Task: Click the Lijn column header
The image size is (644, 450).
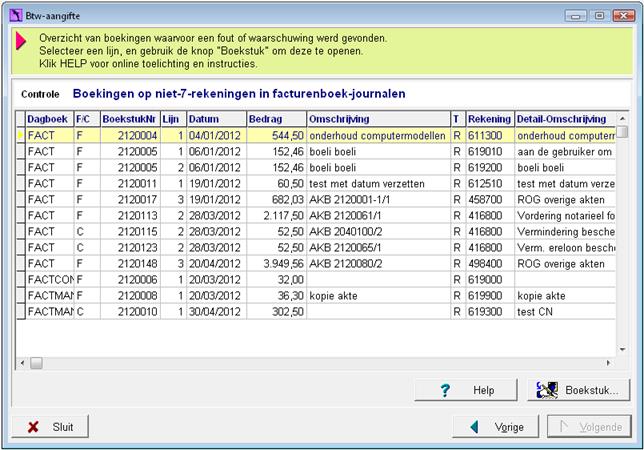Action: 173,119
